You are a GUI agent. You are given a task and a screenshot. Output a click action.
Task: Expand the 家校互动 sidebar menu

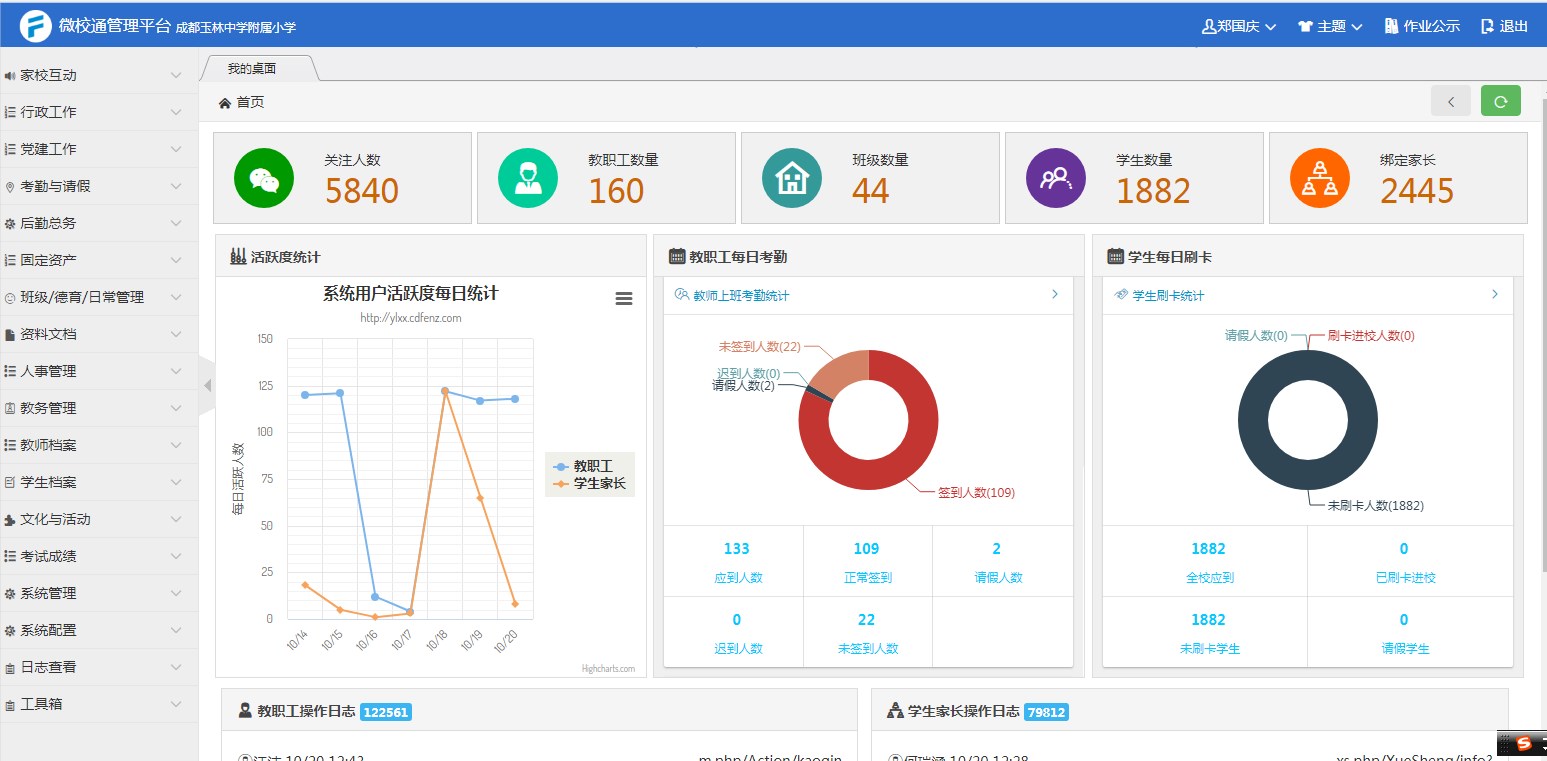click(95, 75)
